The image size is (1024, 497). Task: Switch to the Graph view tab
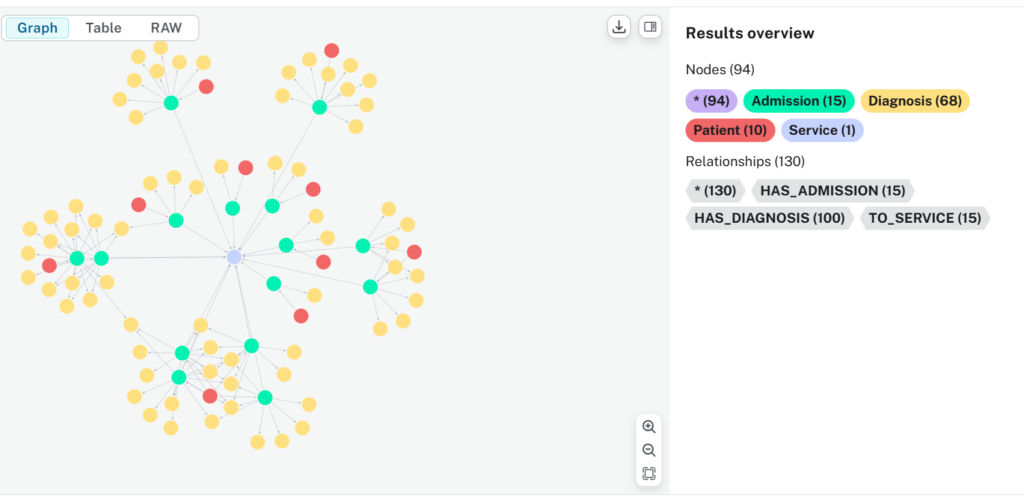[38, 28]
